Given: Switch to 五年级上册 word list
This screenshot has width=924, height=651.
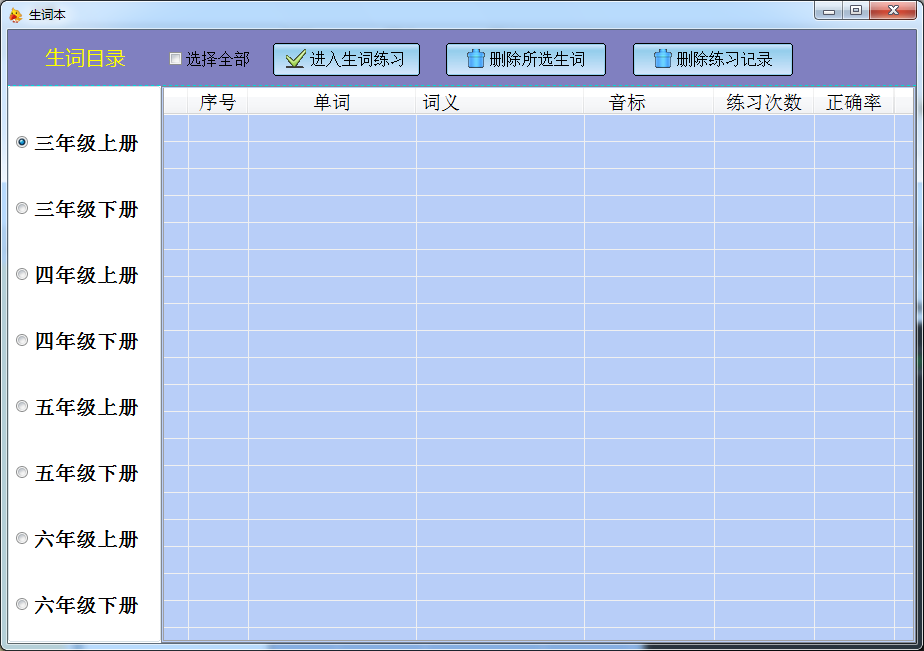Looking at the screenshot, I should pyautogui.click(x=22, y=407).
